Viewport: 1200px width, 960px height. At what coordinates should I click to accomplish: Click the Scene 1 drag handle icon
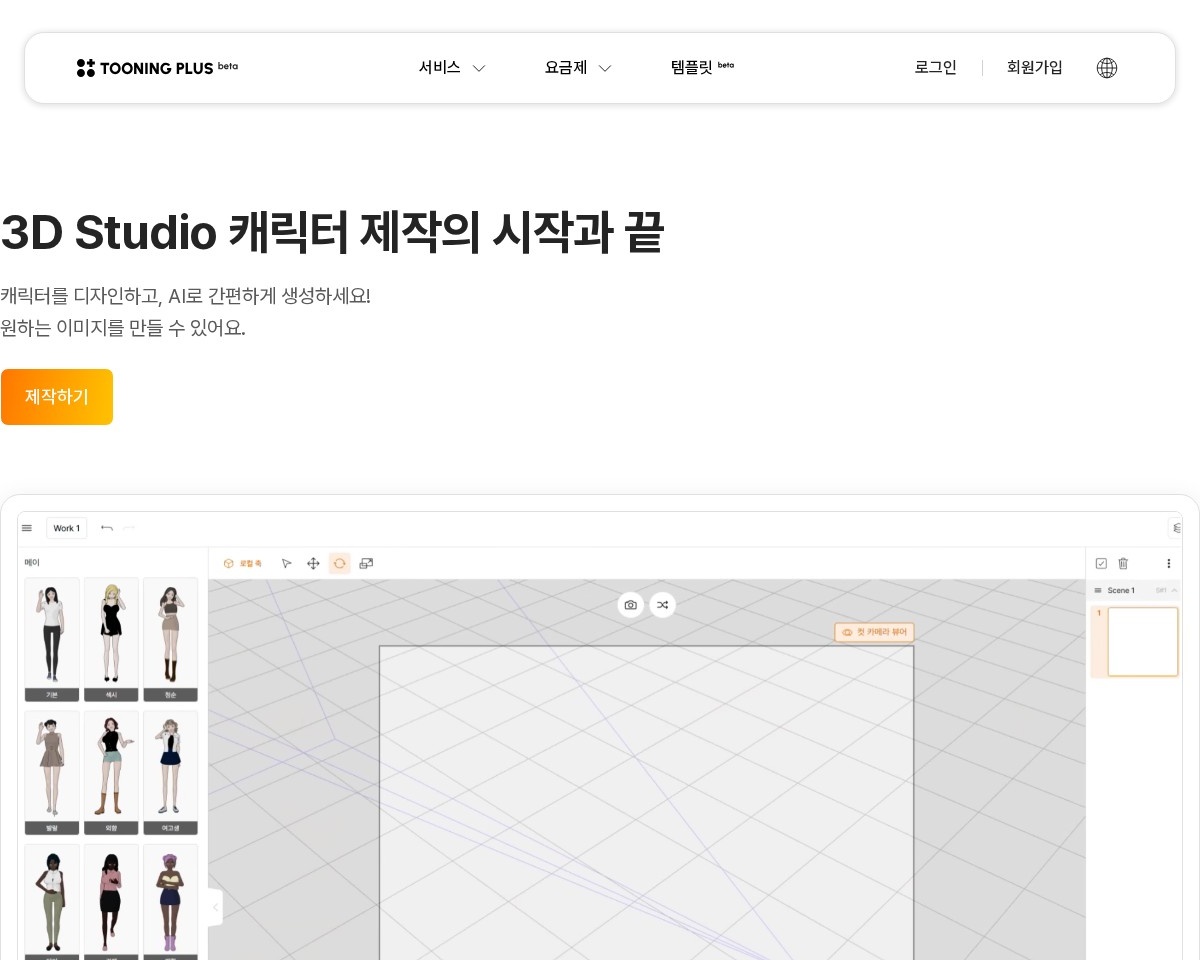[1098, 591]
